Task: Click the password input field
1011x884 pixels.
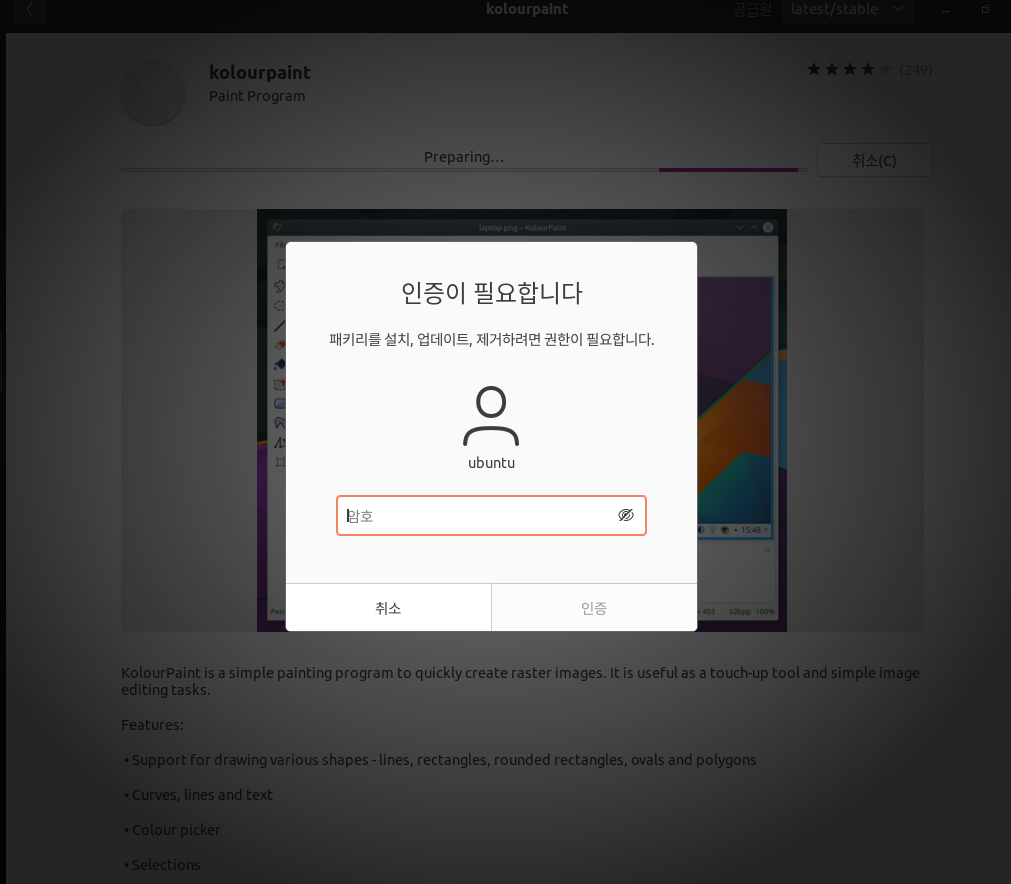Action: 491,515
